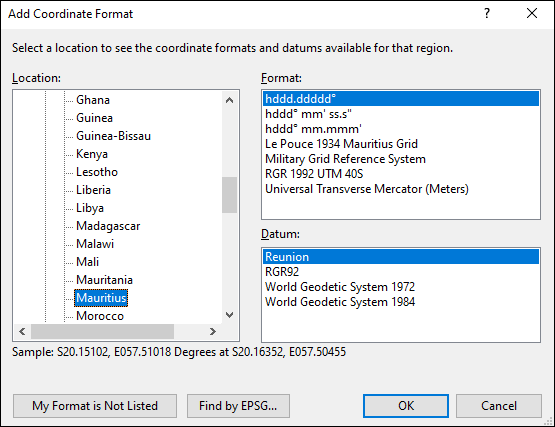Select the Reunion datum

401,257
